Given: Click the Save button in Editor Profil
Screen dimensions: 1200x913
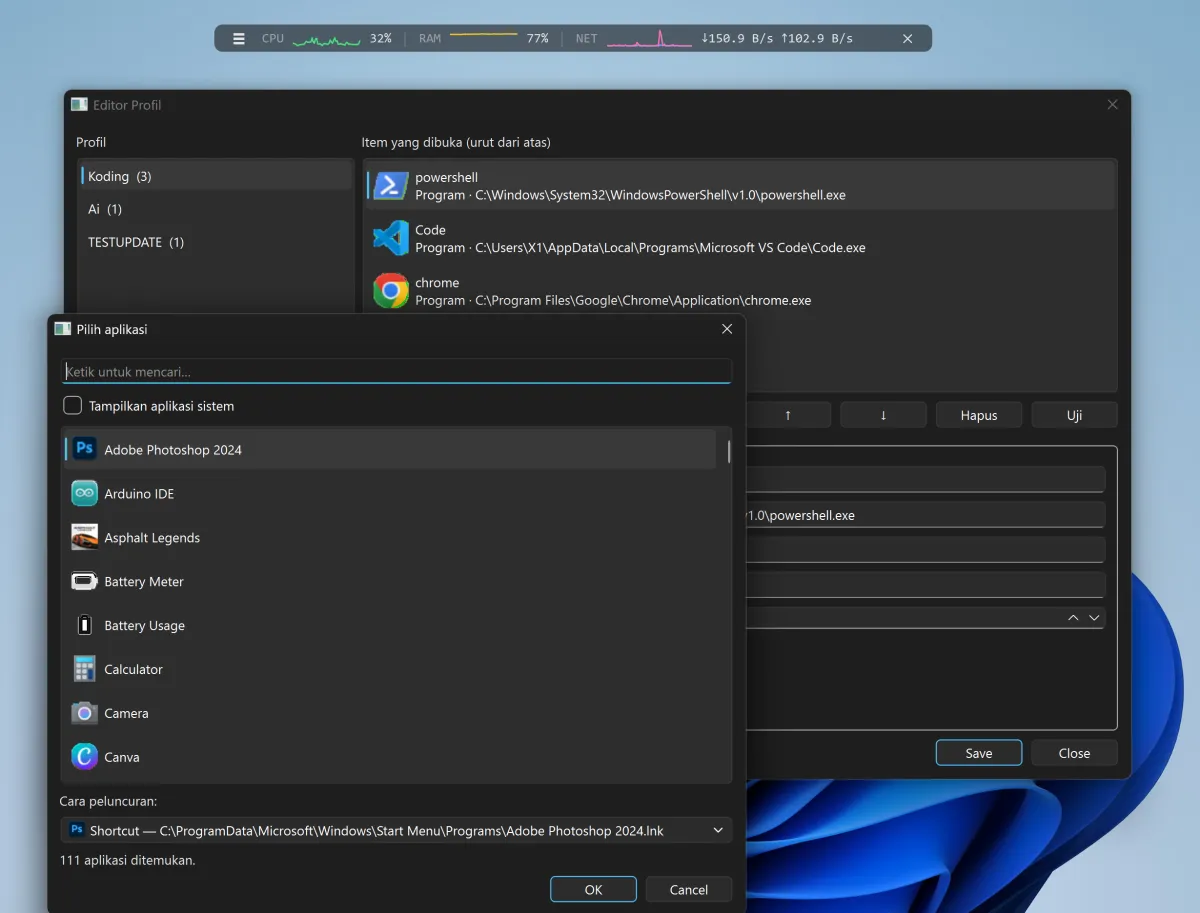Looking at the screenshot, I should [x=979, y=753].
